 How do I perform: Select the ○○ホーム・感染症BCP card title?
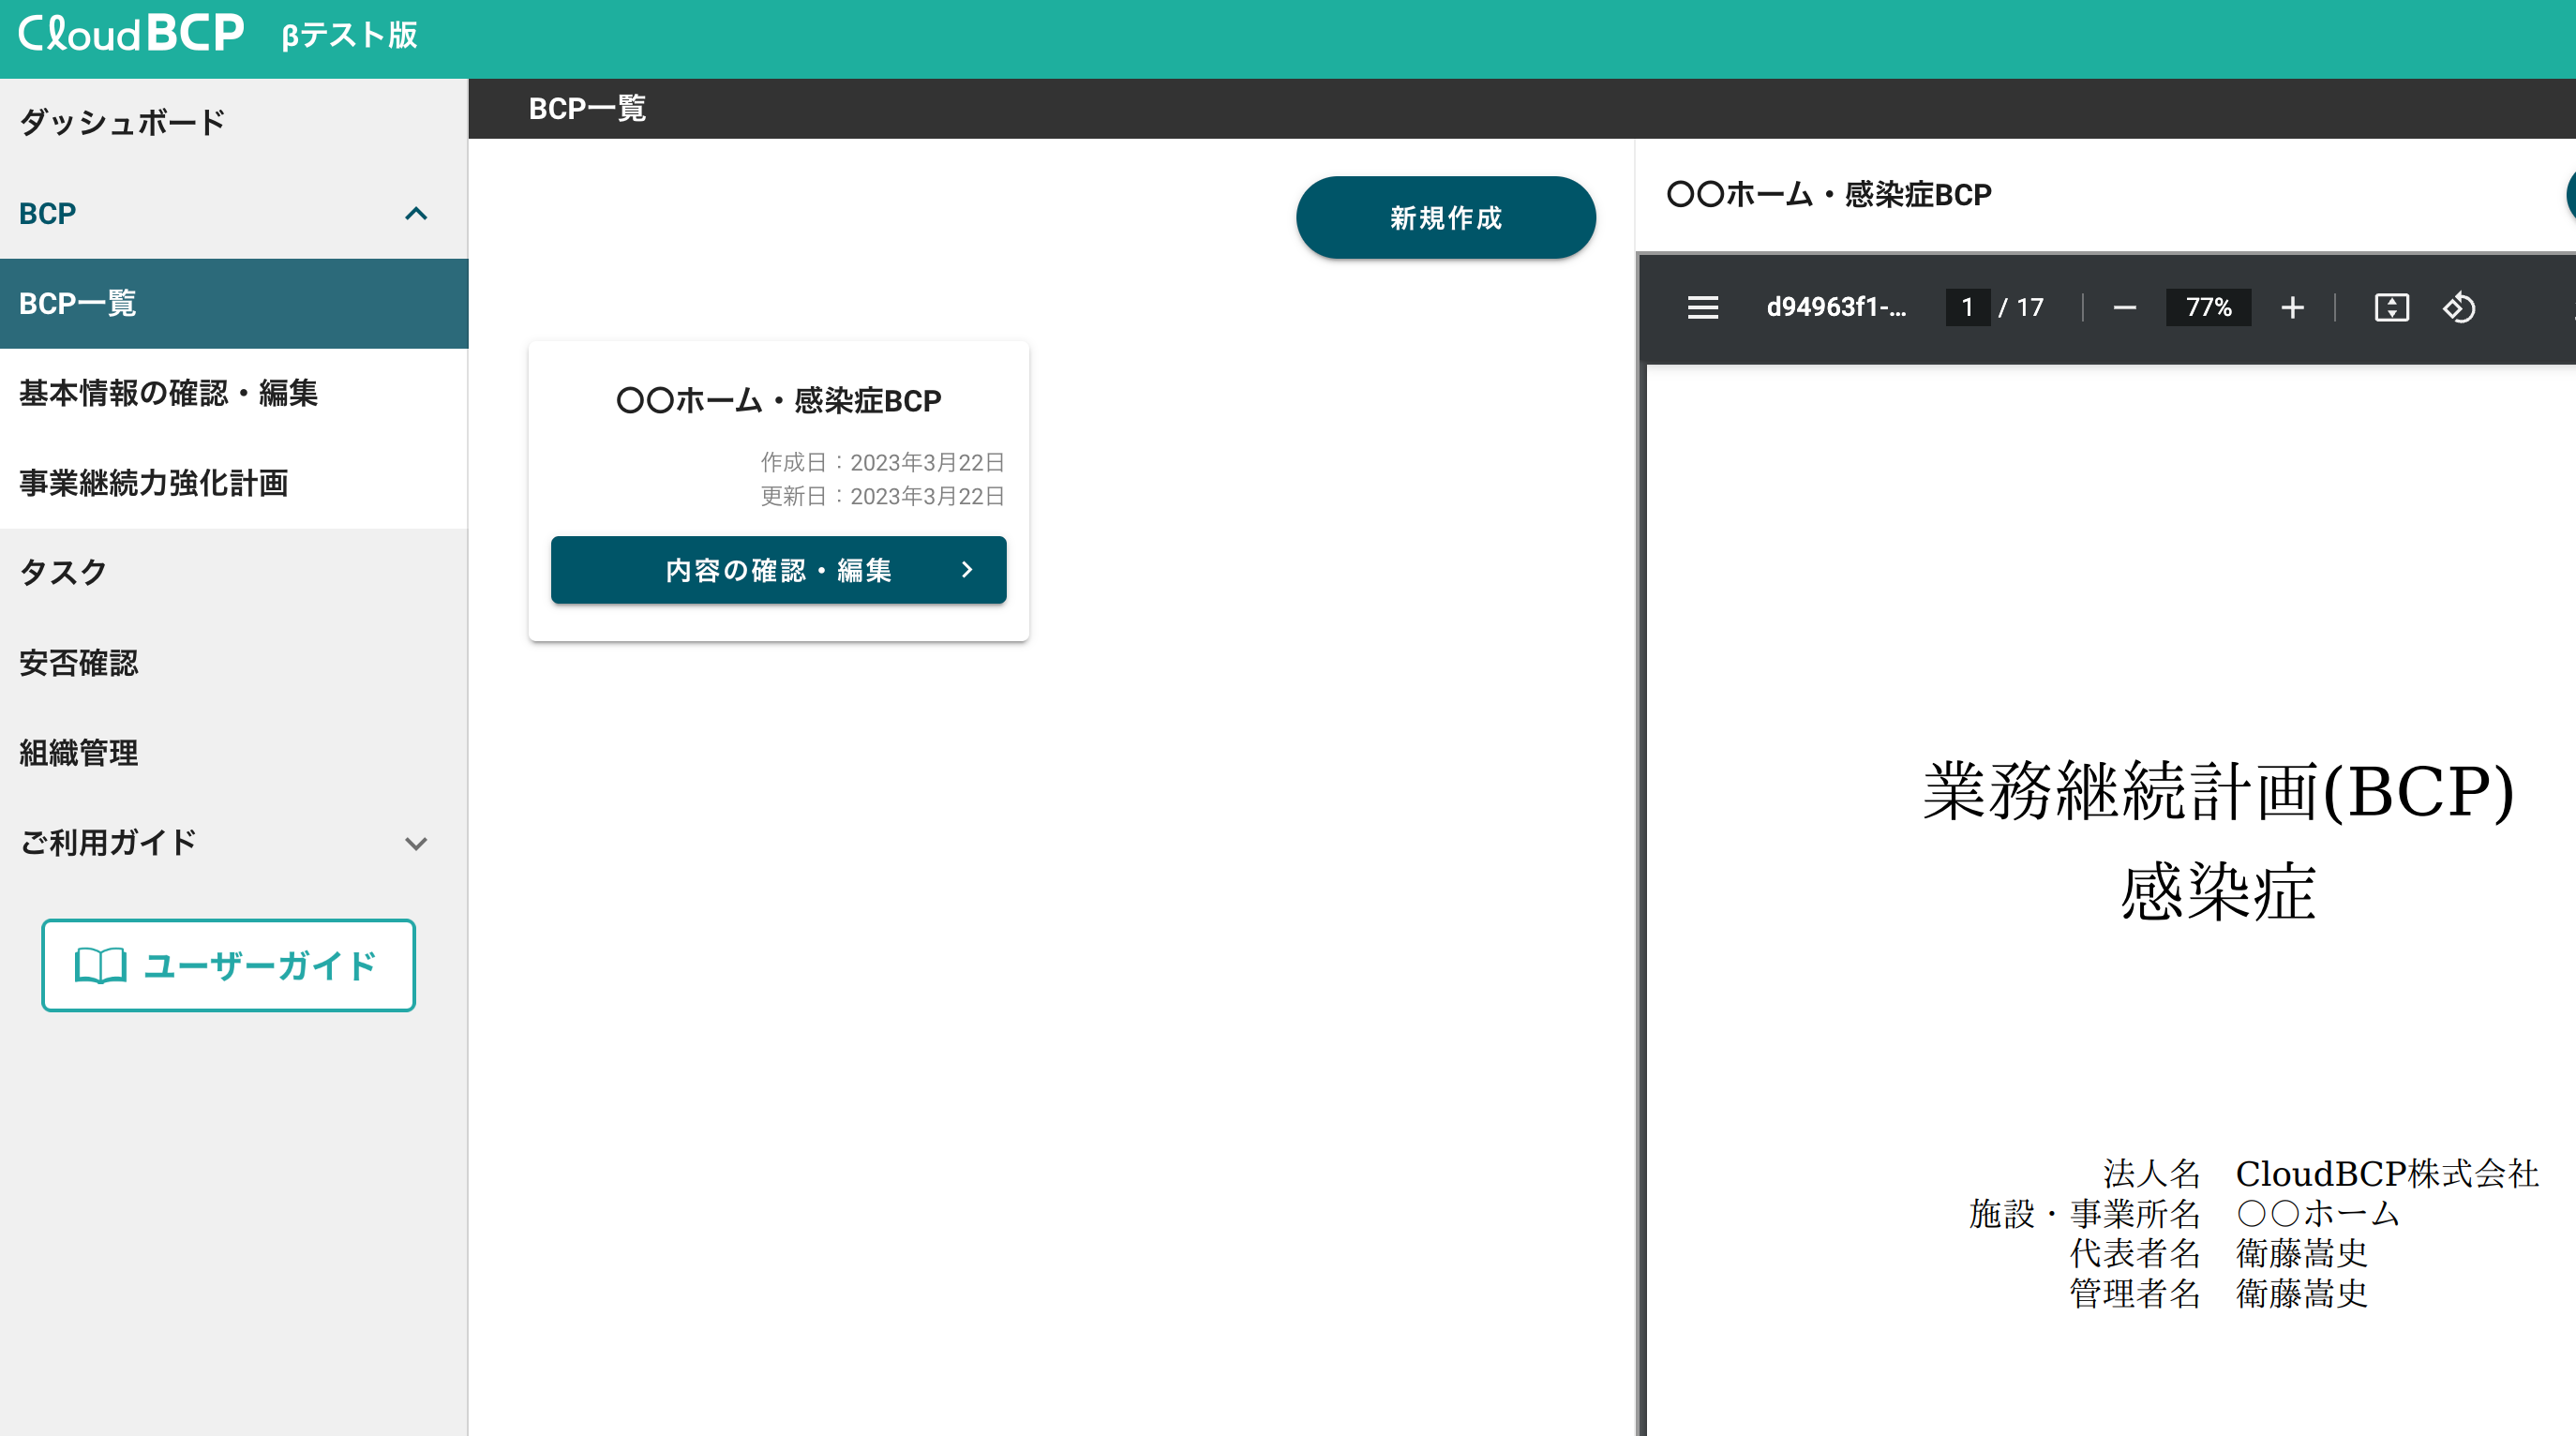point(778,400)
